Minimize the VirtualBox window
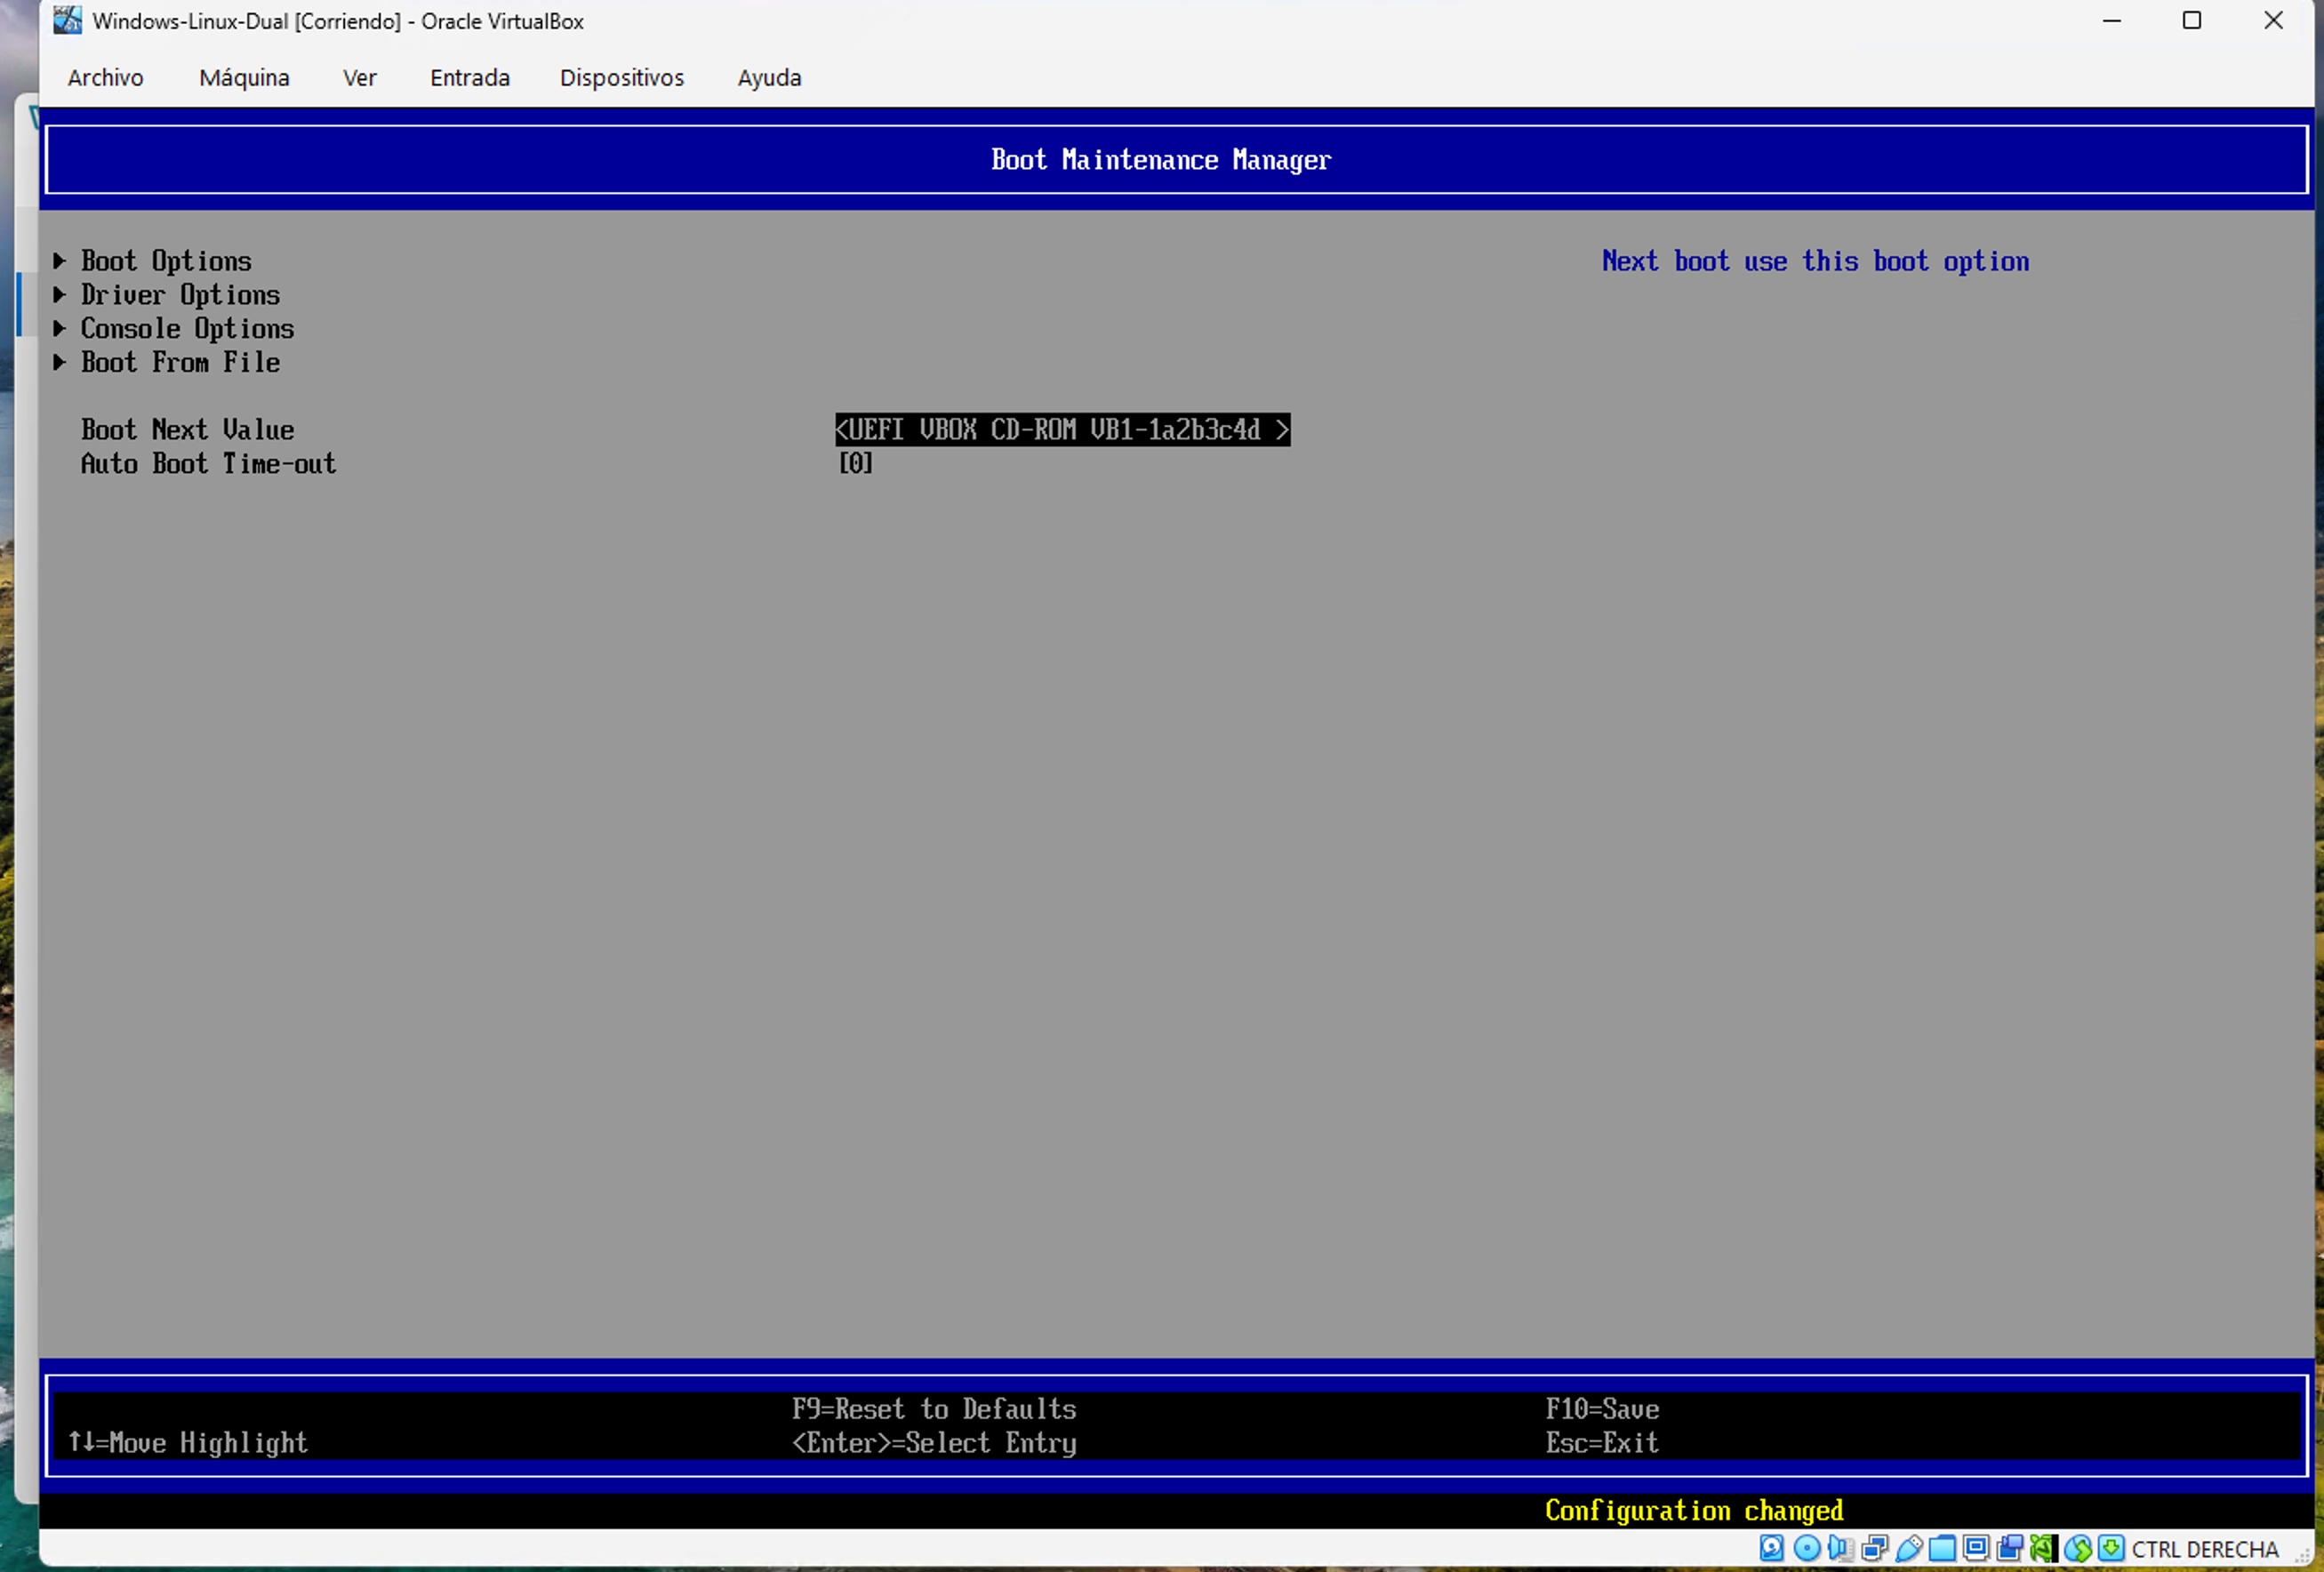The width and height of the screenshot is (2324, 1572). (2111, 21)
